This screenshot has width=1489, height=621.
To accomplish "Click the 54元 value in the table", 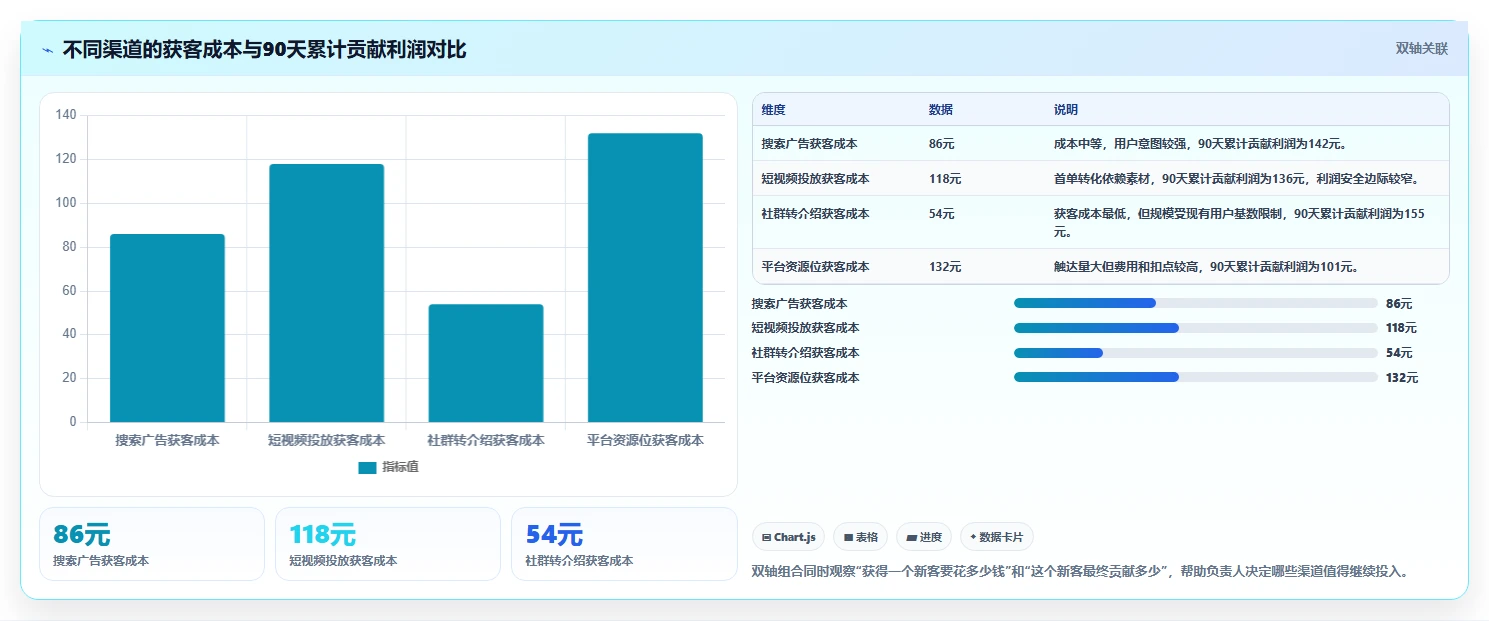I will pyautogui.click(x=942, y=214).
